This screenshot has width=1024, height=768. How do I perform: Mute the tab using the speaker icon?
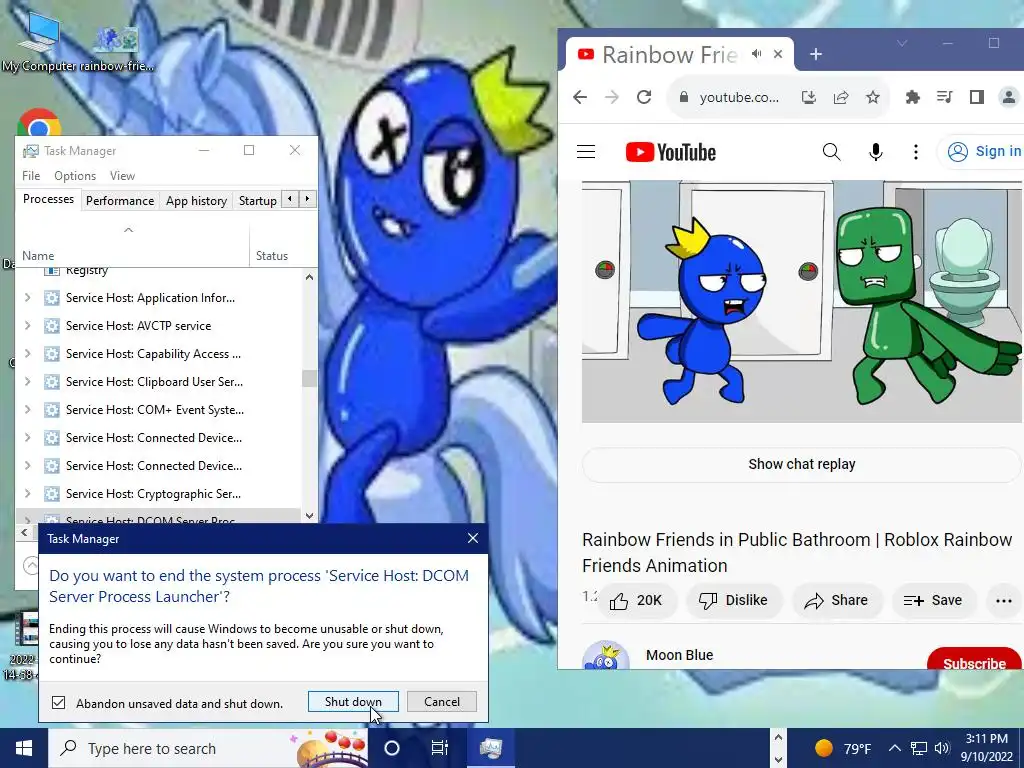[756, 54]
